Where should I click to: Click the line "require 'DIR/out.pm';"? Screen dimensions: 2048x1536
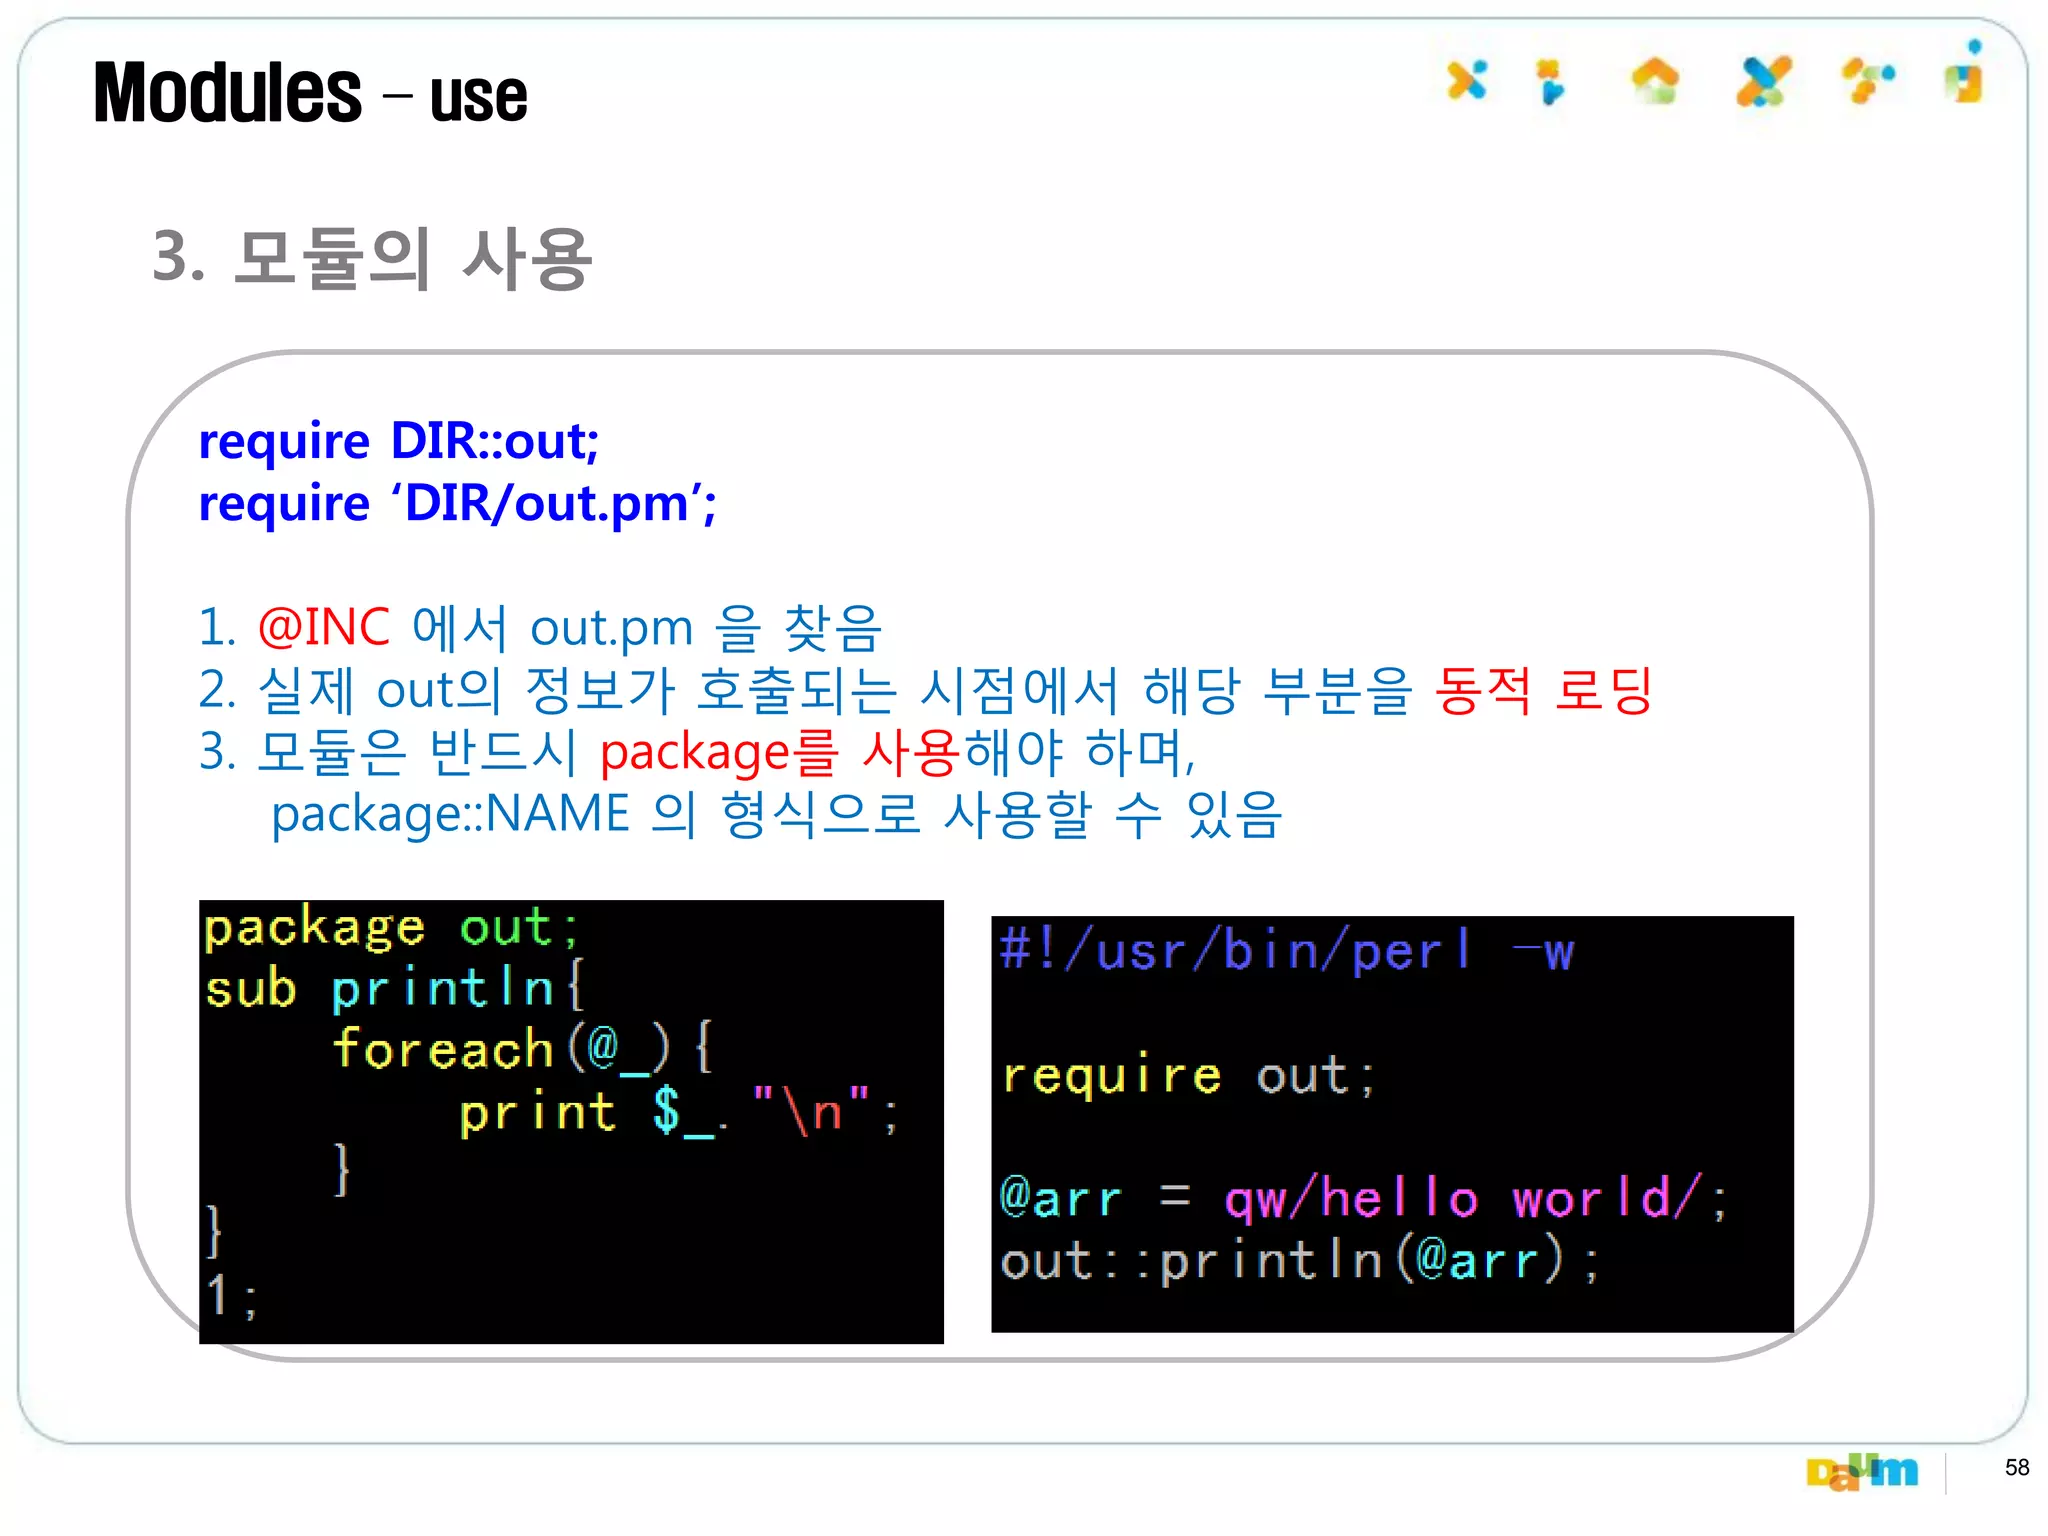458,503
